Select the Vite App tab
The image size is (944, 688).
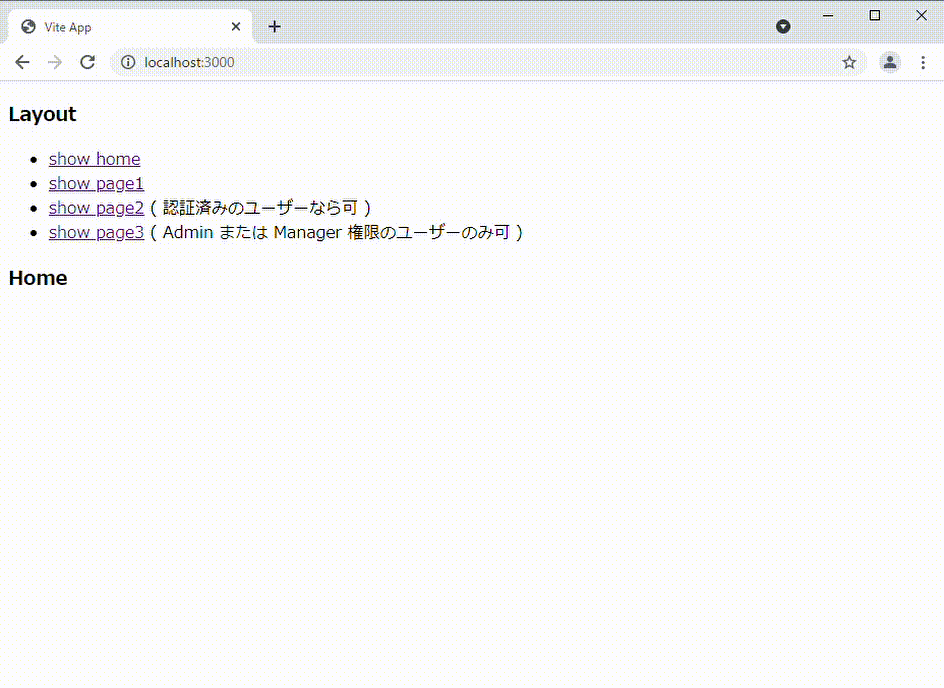pyautogui.click(x=129, y=27)
